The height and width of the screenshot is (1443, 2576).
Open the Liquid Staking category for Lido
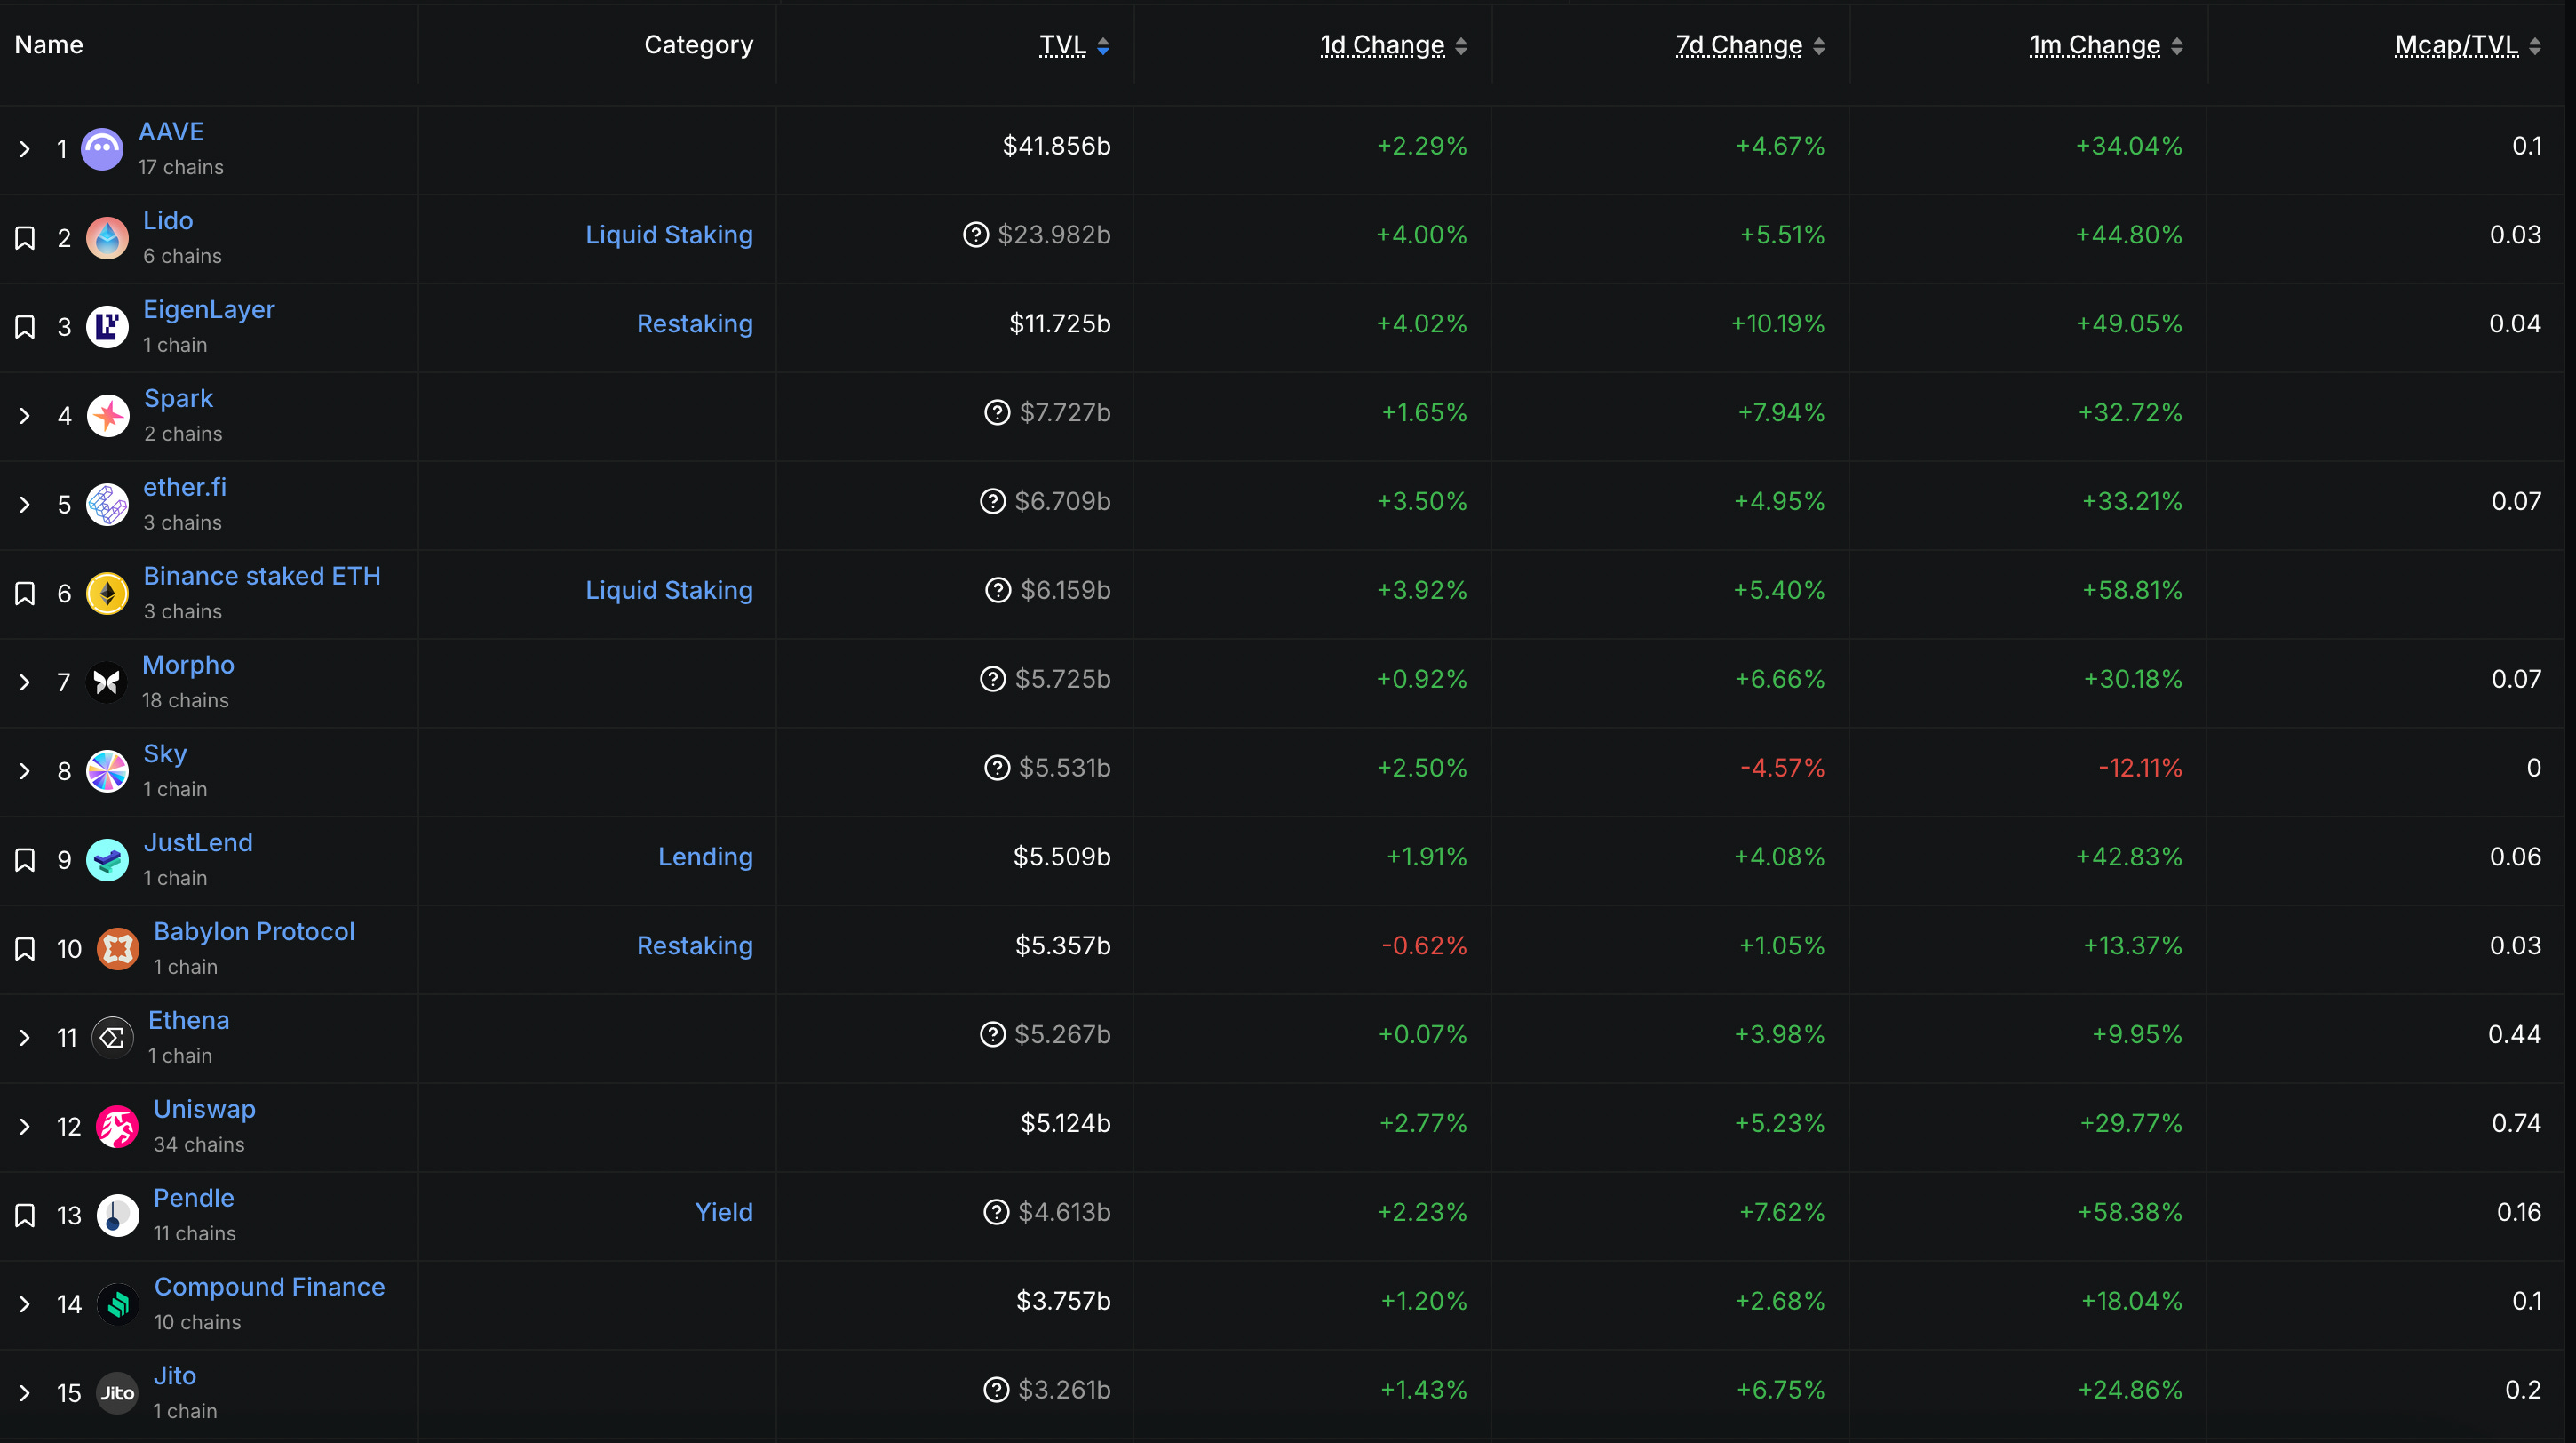(668, 235)
